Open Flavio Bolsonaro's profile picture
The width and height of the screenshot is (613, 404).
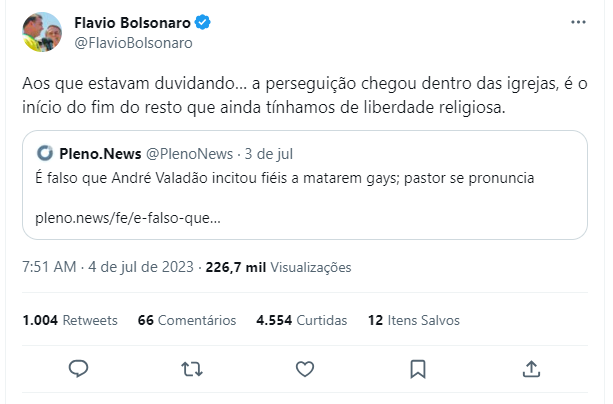[x=42, y=32]
